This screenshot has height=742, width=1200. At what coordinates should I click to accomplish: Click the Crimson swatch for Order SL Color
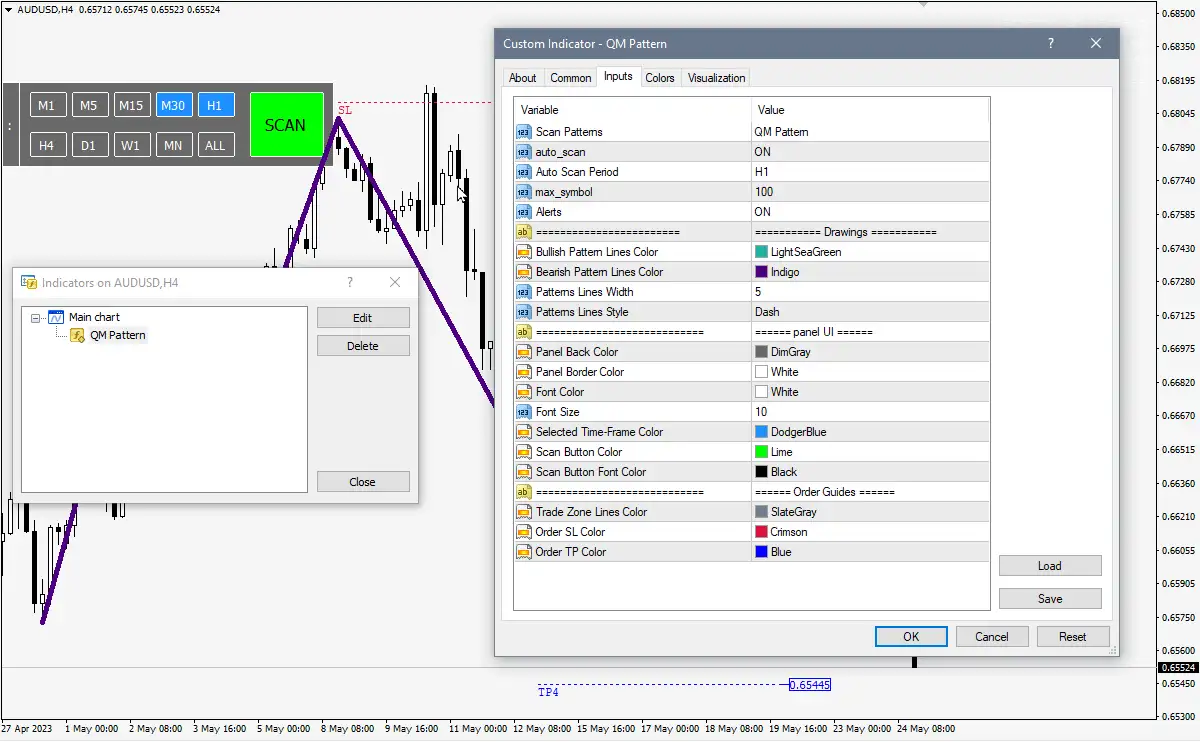click(x=762, y=532)
